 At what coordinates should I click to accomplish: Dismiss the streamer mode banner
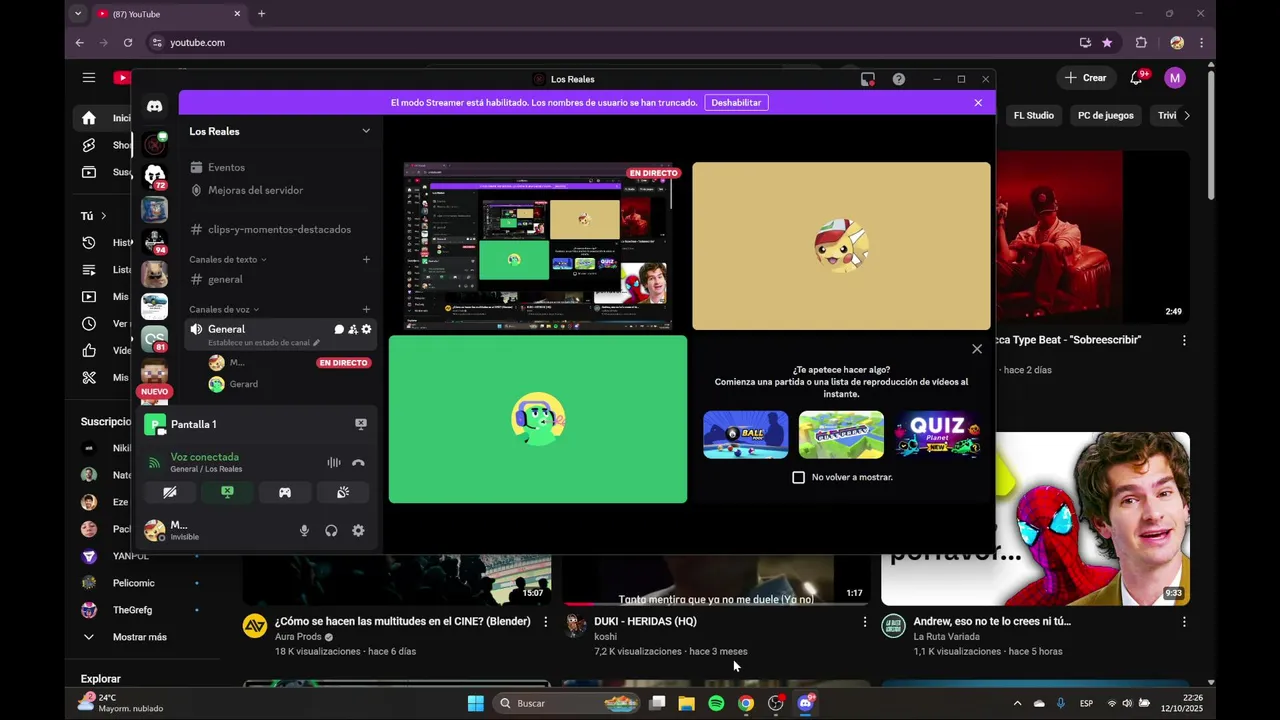978,103
